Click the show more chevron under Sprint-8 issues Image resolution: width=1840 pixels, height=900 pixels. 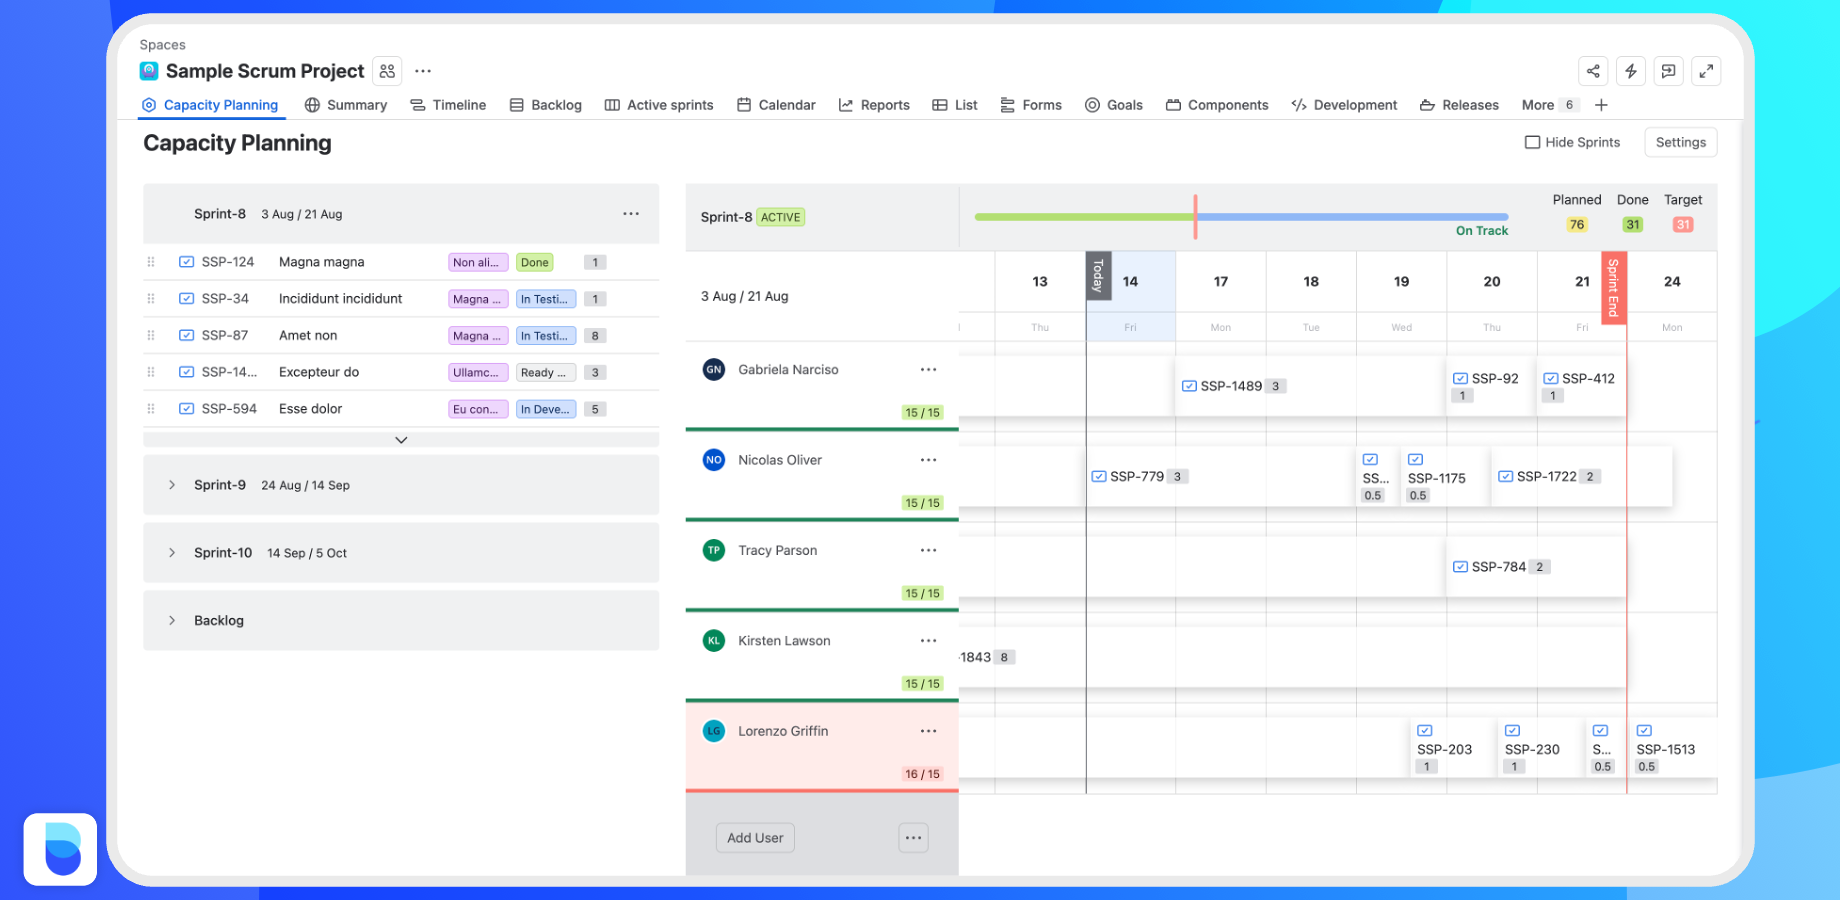tap(401, 440)
